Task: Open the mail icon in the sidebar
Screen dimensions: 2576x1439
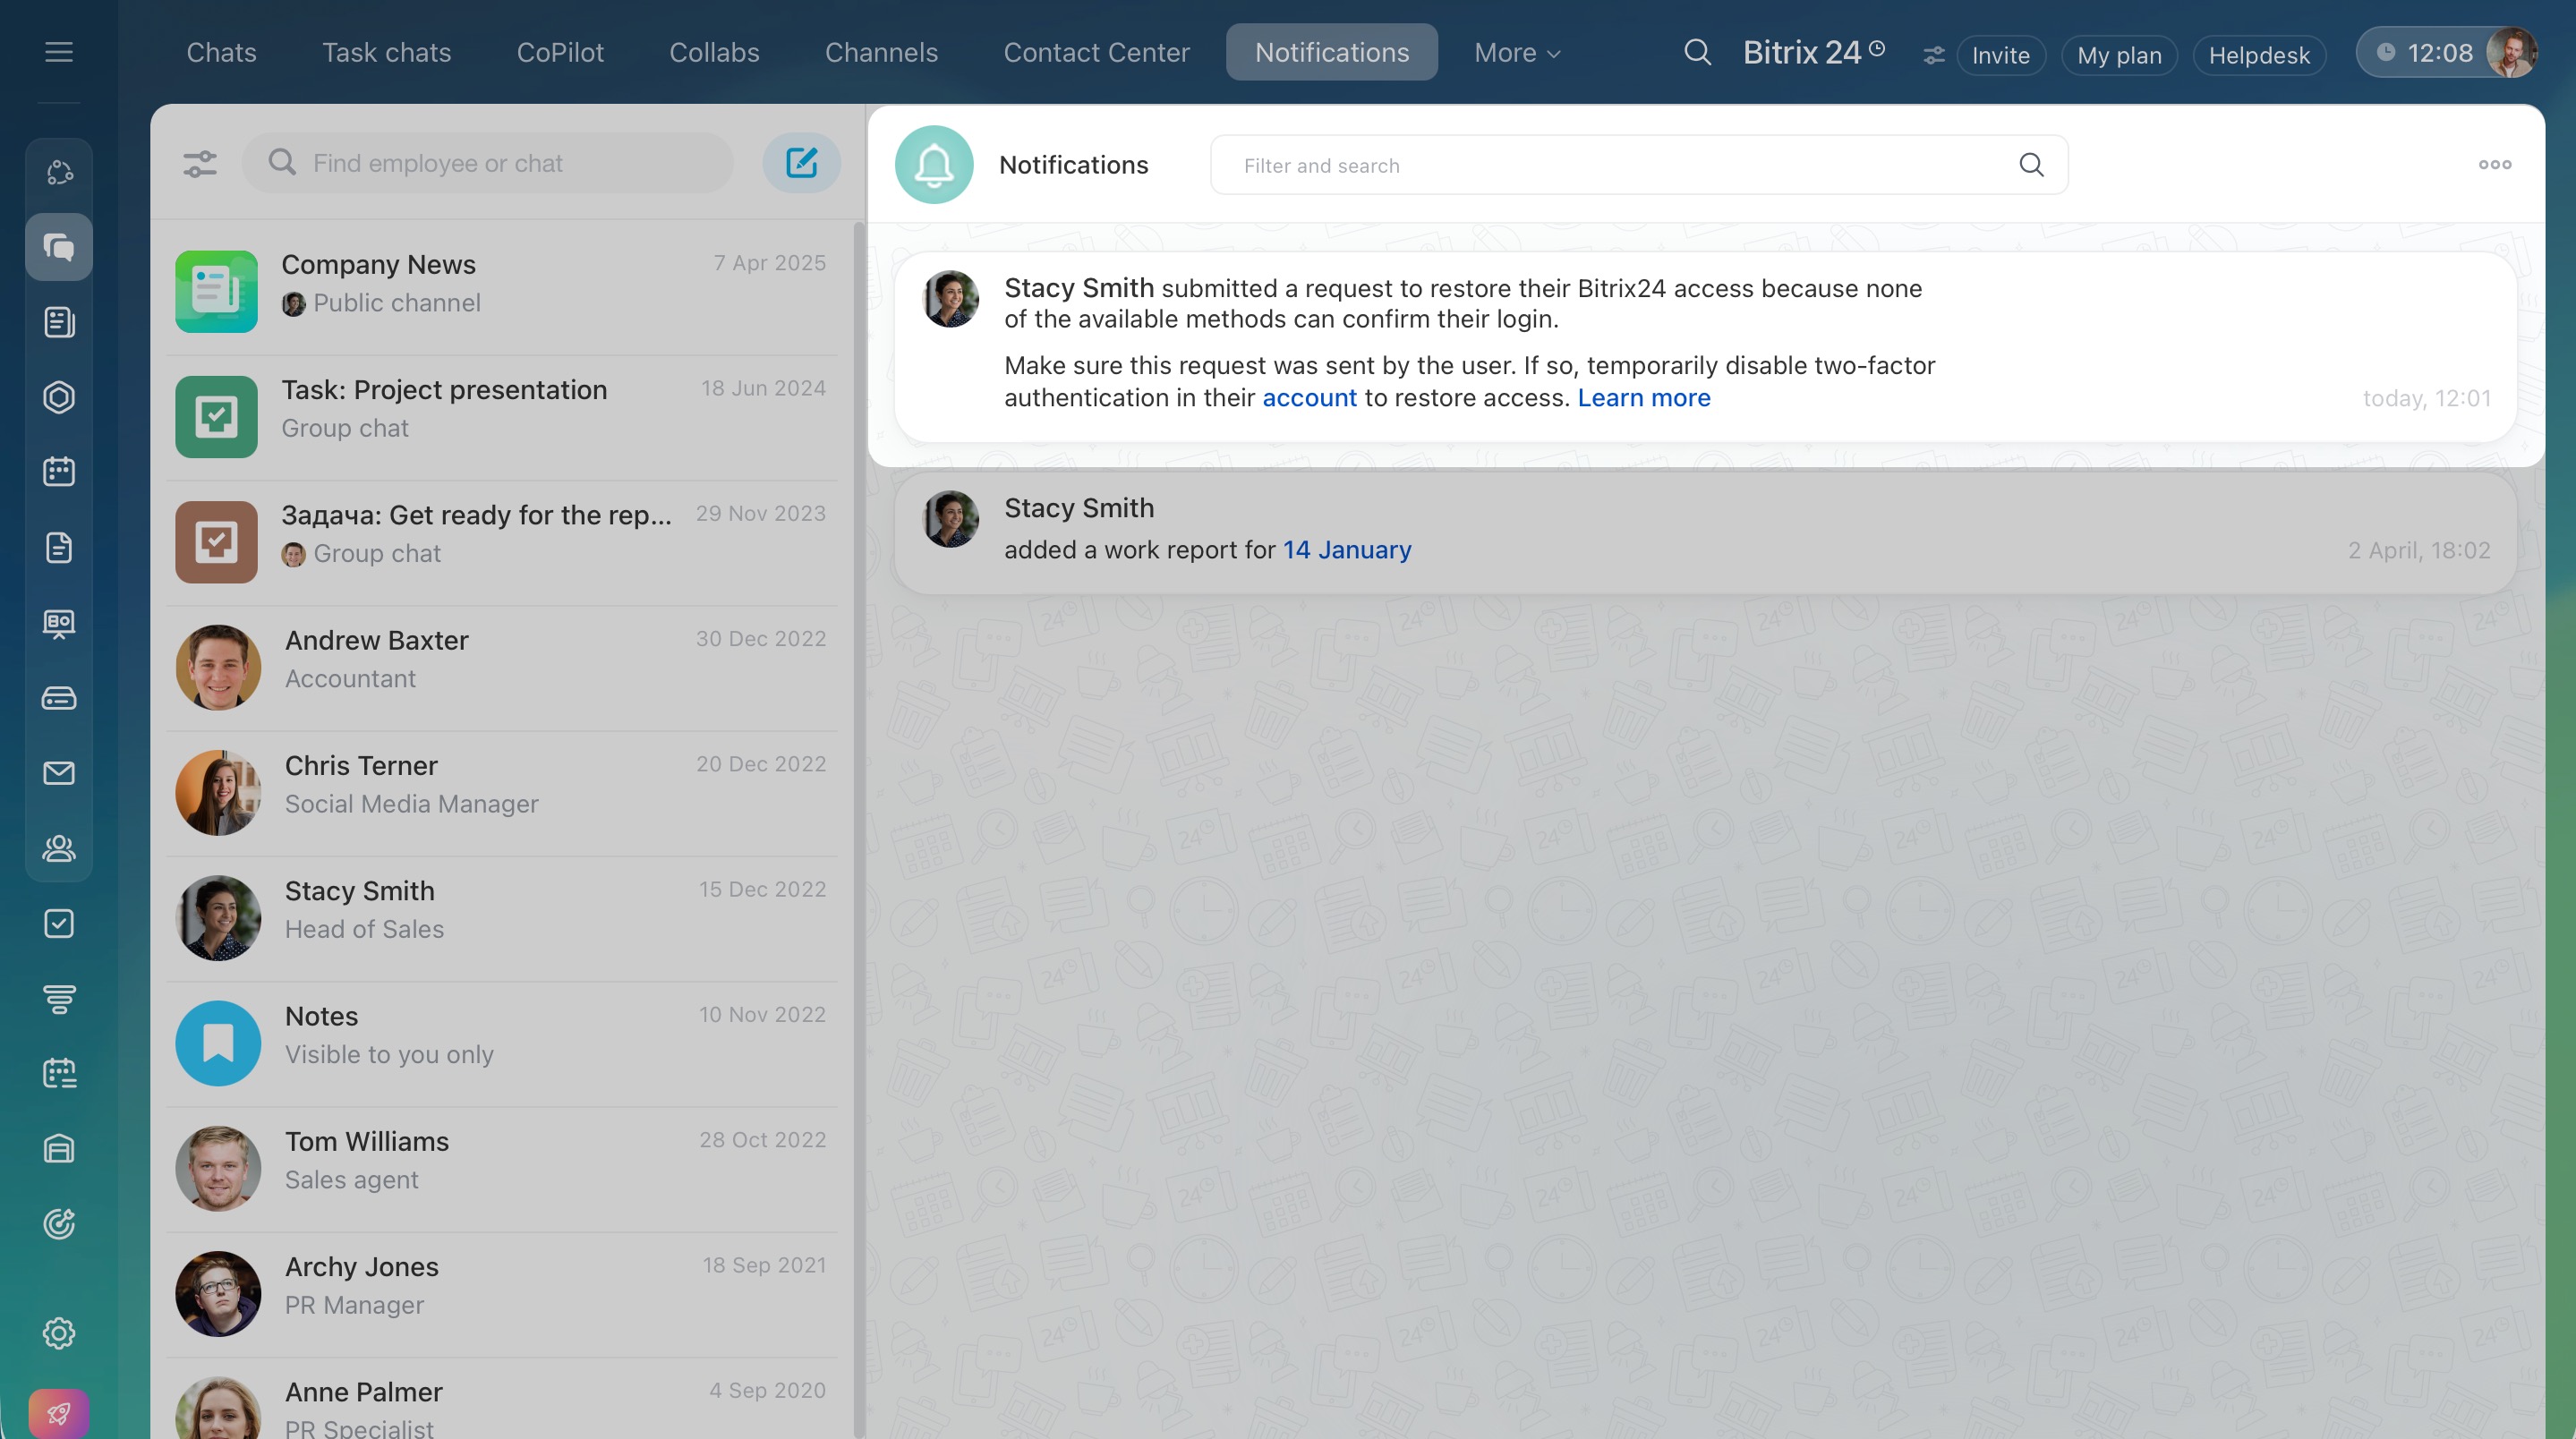Action: [59, 773]
